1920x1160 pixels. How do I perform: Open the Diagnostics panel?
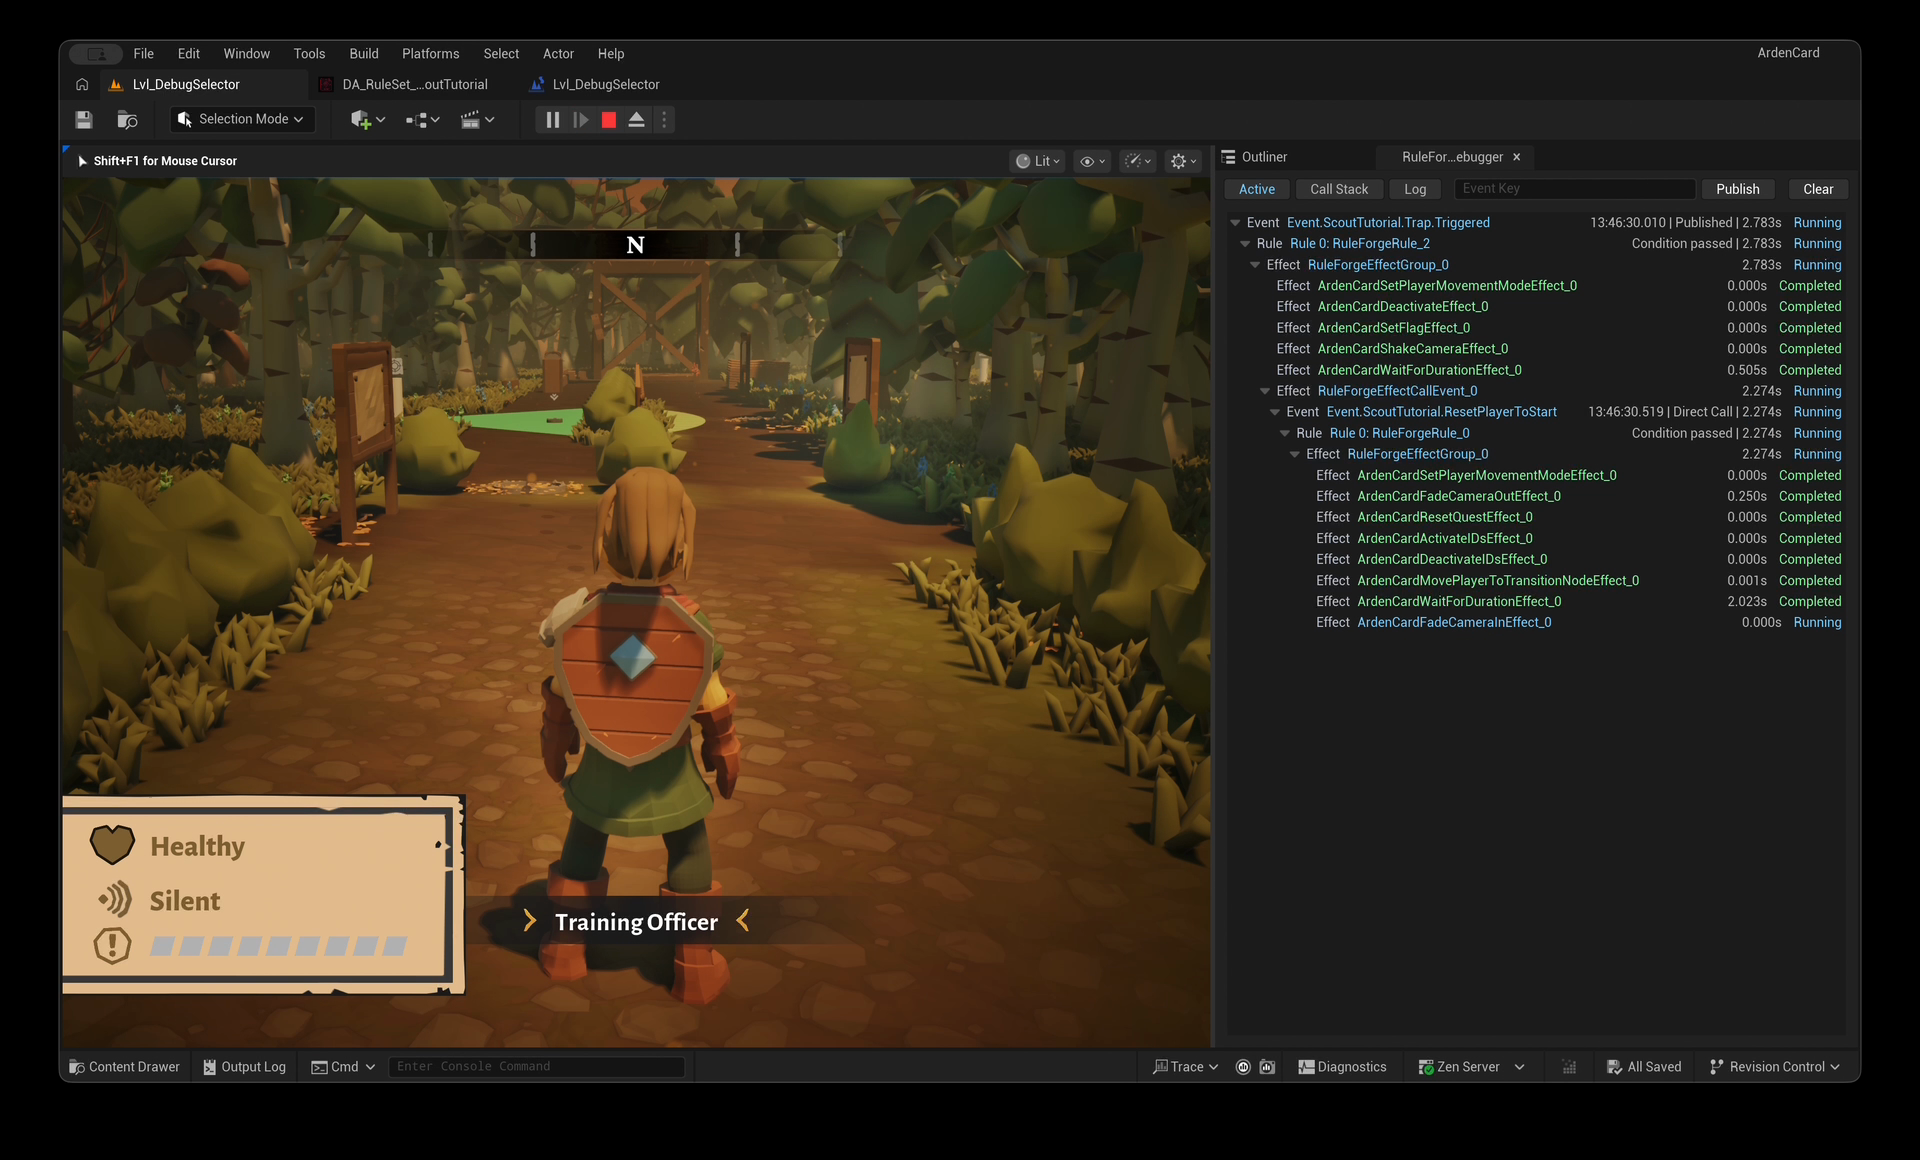point(1342,1067)
